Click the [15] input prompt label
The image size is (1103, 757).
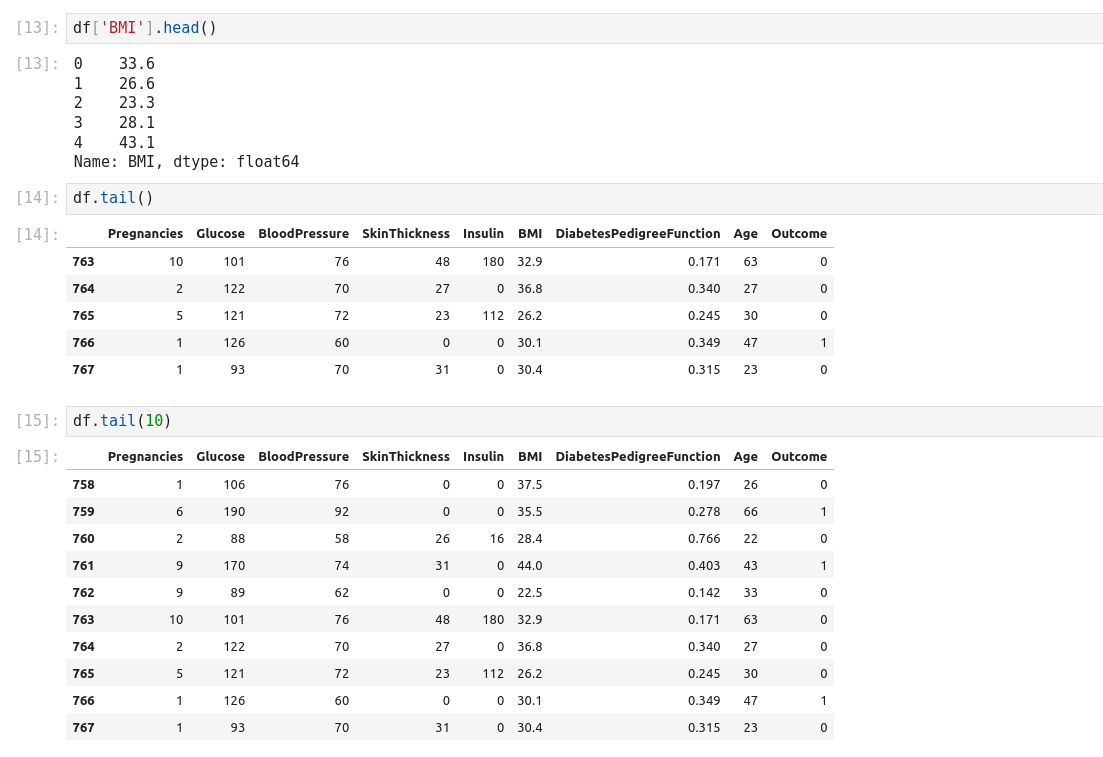click(37, 421)
